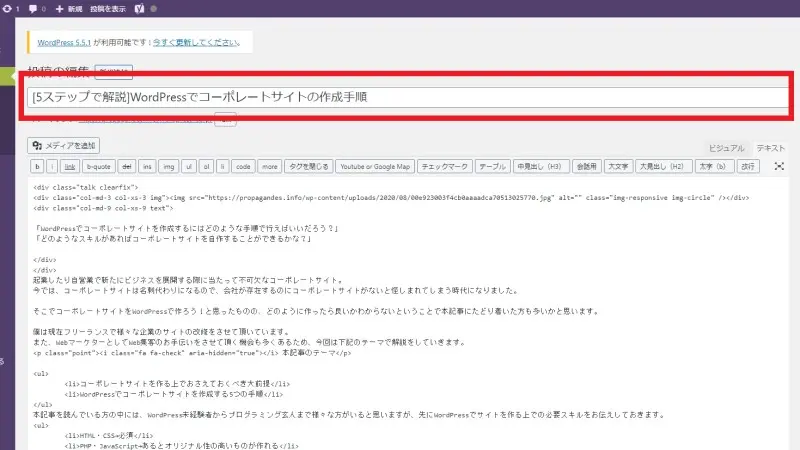Open the 投稿を表示 admin bar item
The width and height of the screenshot is (800, 450).
pos(109,7)
